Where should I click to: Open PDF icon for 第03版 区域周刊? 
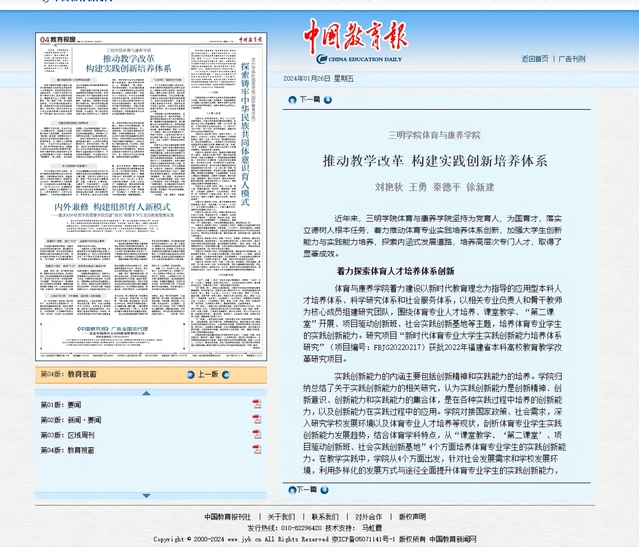pos(256,435)
